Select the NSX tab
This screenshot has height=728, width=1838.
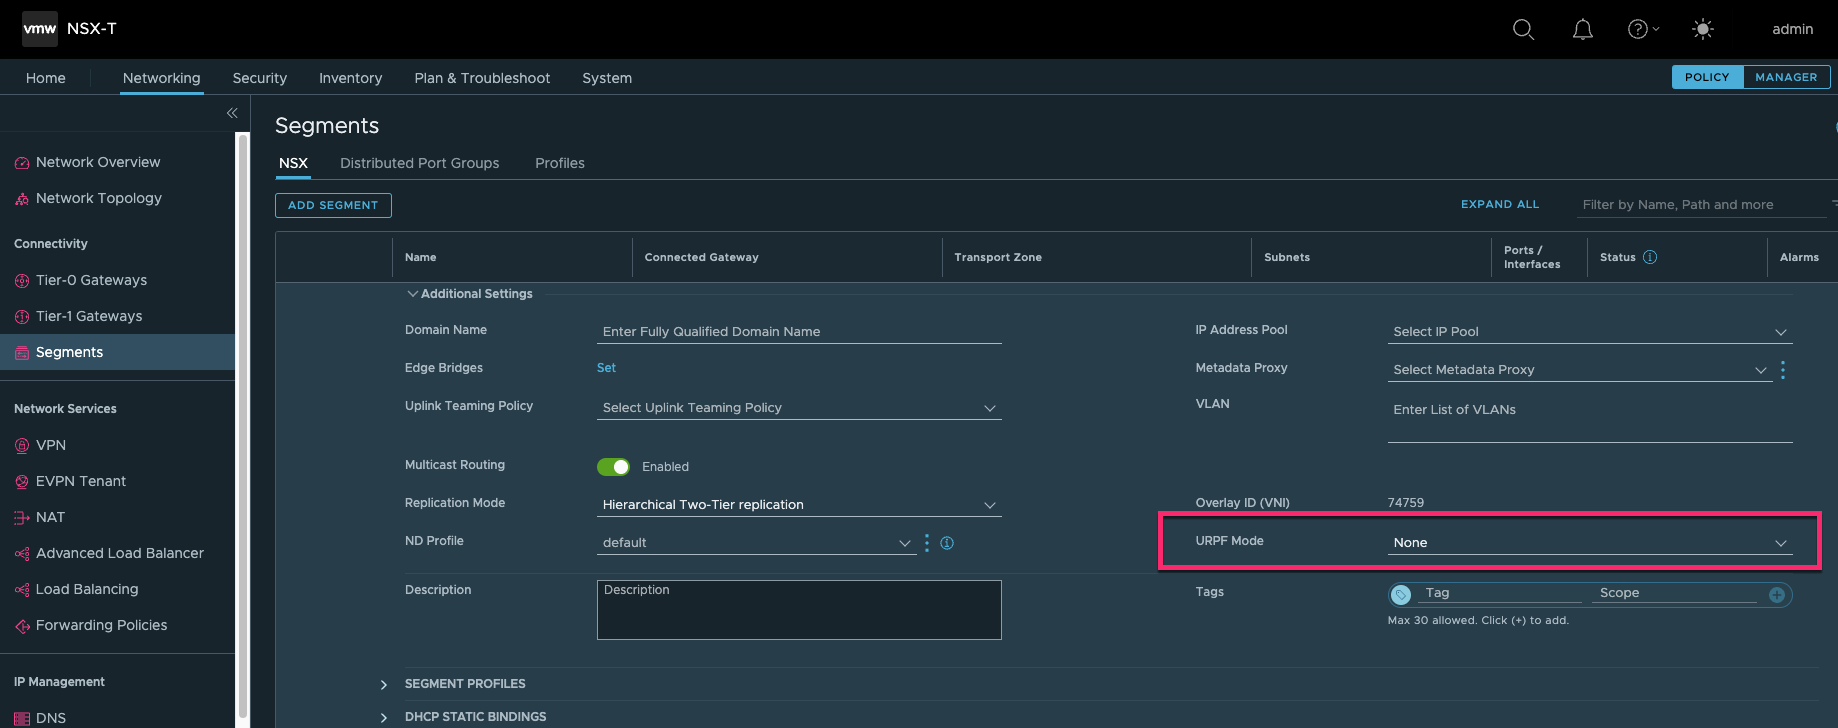pos(293,163)
